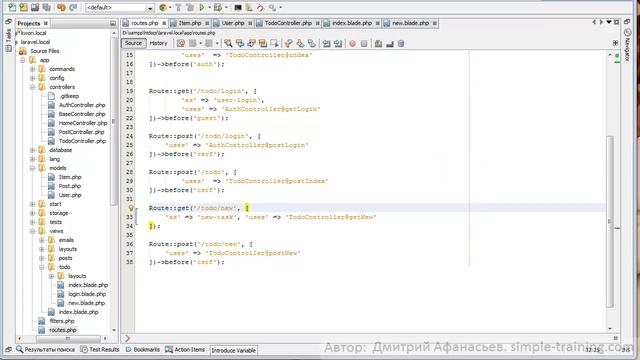
Task: Toggle the Rectangular Selection icon
Action: point(274,43)
